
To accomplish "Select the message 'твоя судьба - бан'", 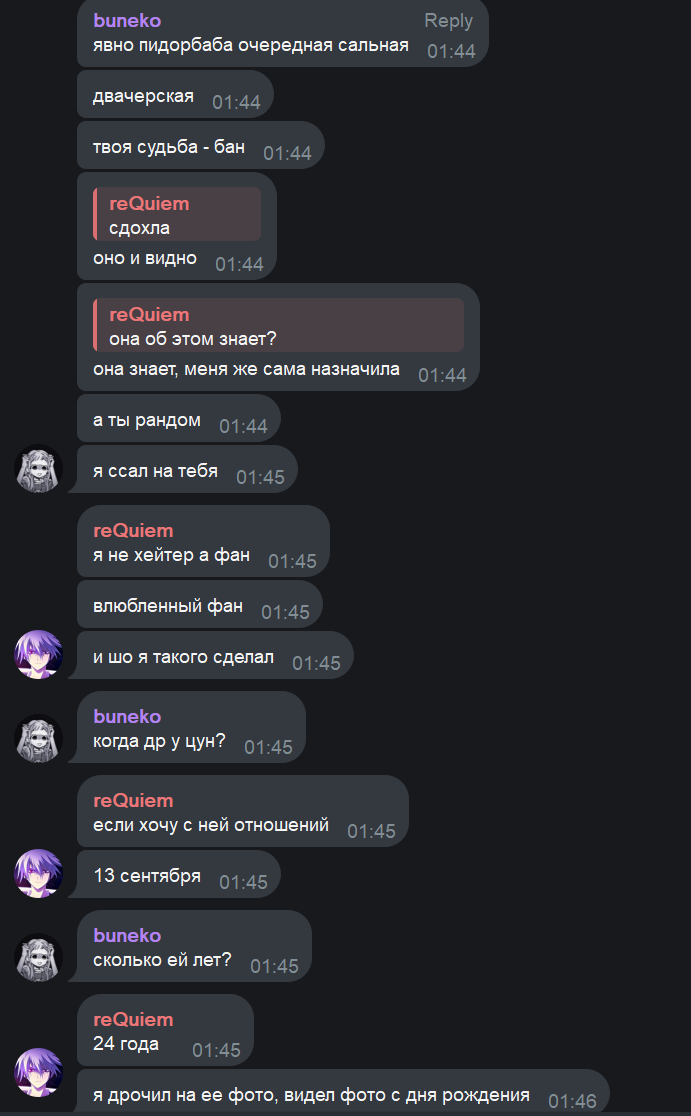I will 201,145.
